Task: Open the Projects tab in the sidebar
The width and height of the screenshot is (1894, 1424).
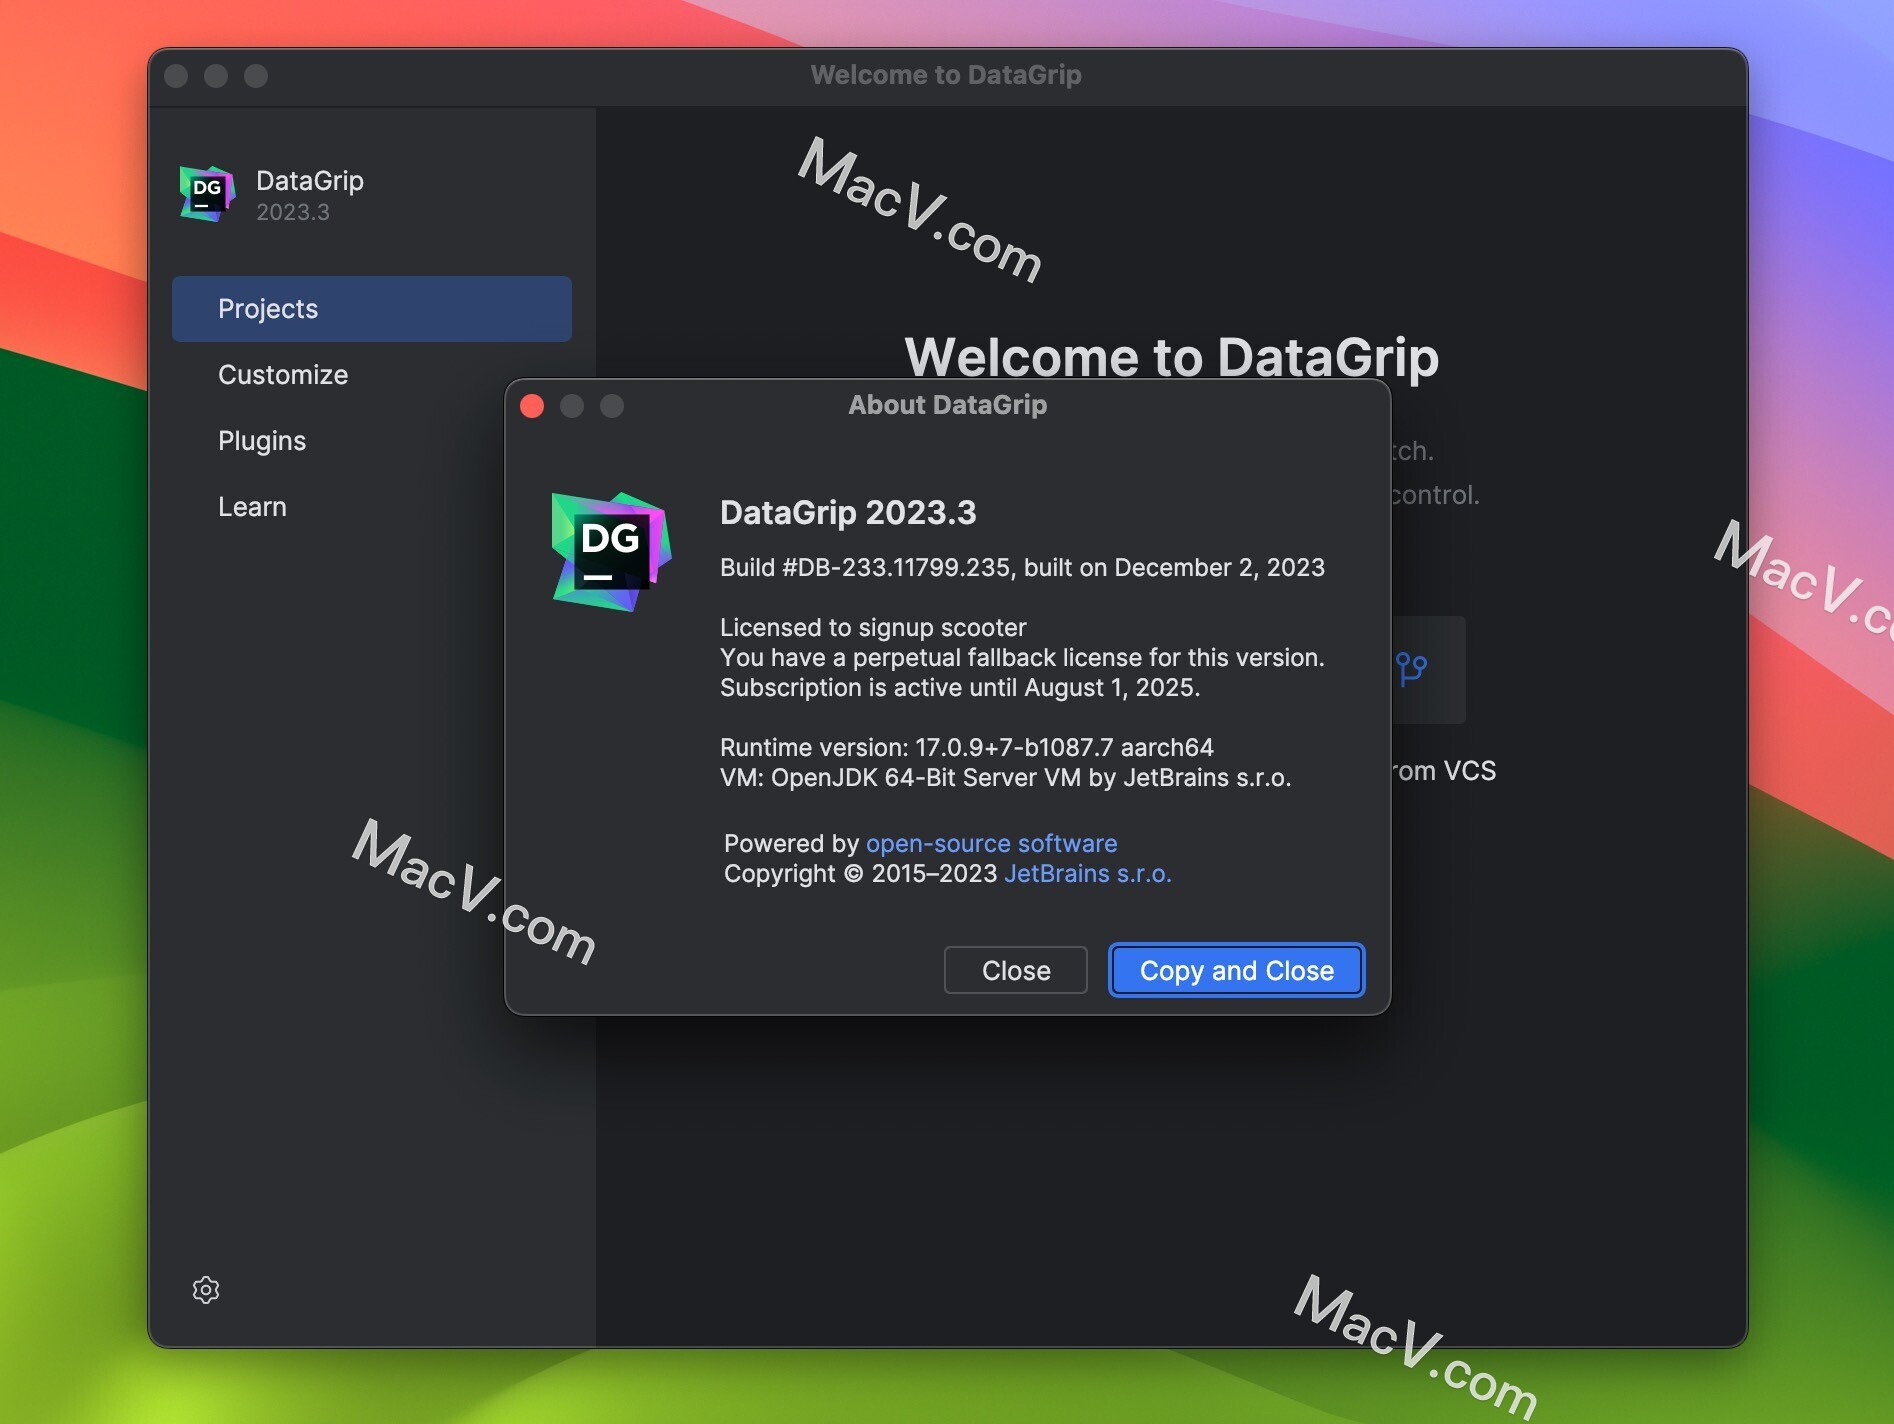Action: pyautogui.click(x=371, y=309)
